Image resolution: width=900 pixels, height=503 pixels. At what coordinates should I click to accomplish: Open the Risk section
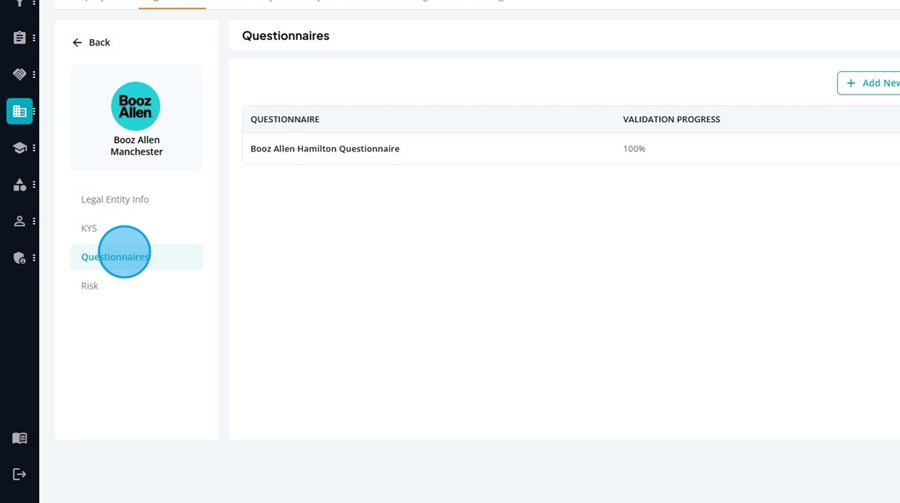point(90,285)
